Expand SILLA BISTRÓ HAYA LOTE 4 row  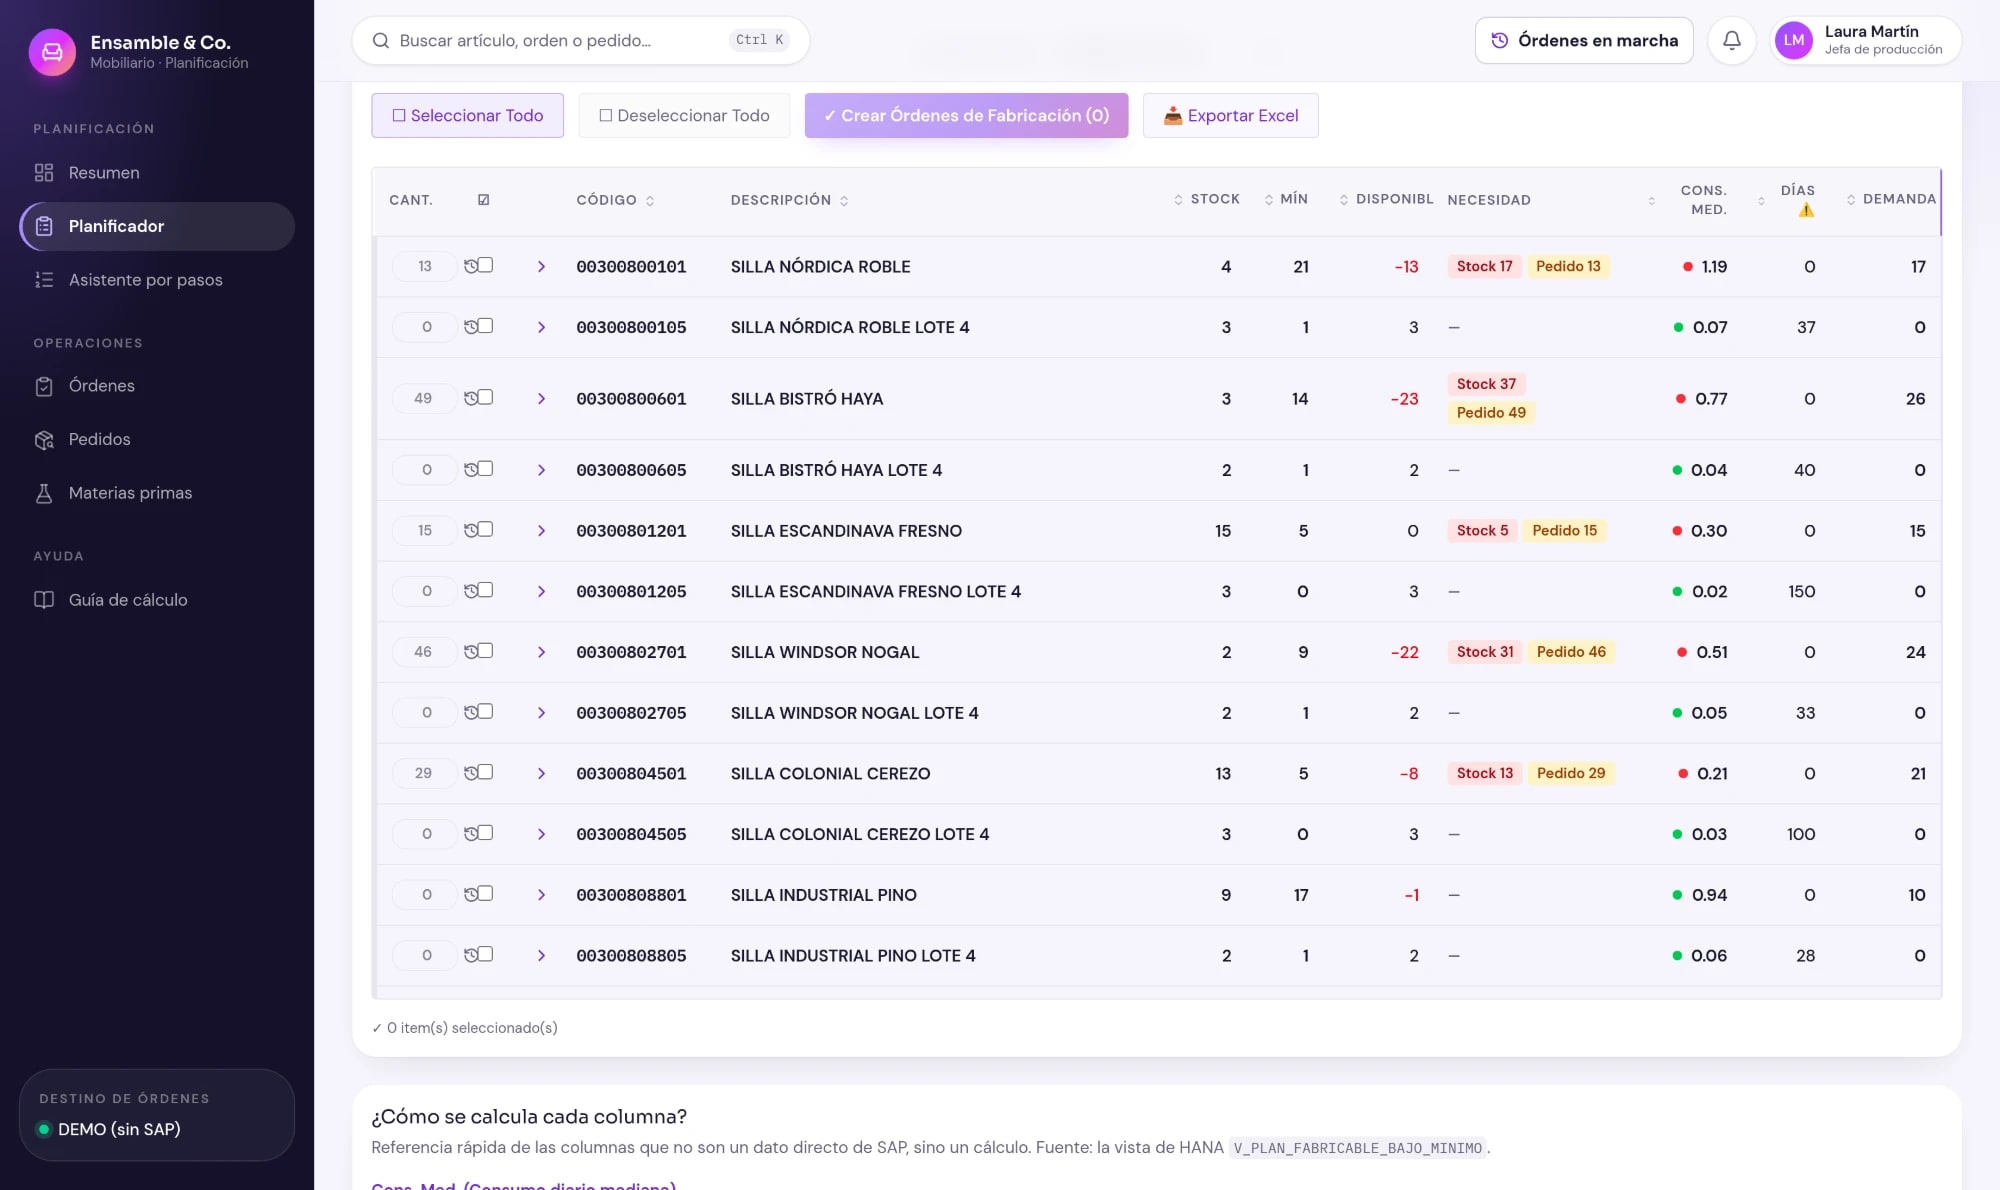pos(541,470)
